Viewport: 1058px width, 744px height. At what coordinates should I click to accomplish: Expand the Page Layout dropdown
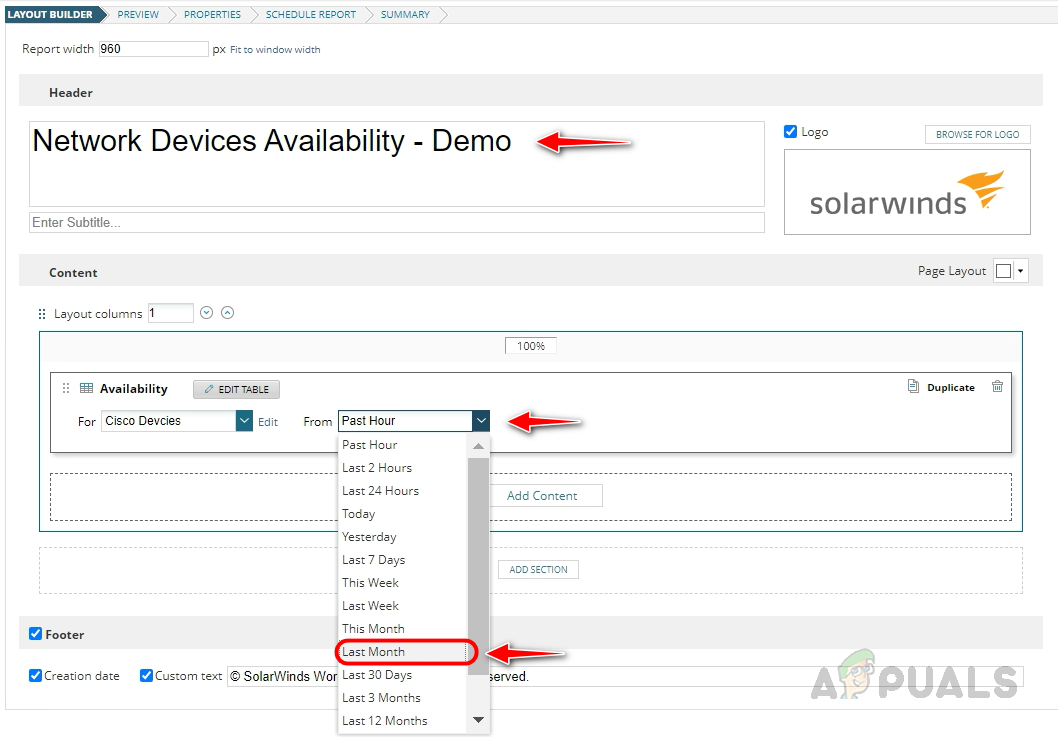click(1020, 271)
